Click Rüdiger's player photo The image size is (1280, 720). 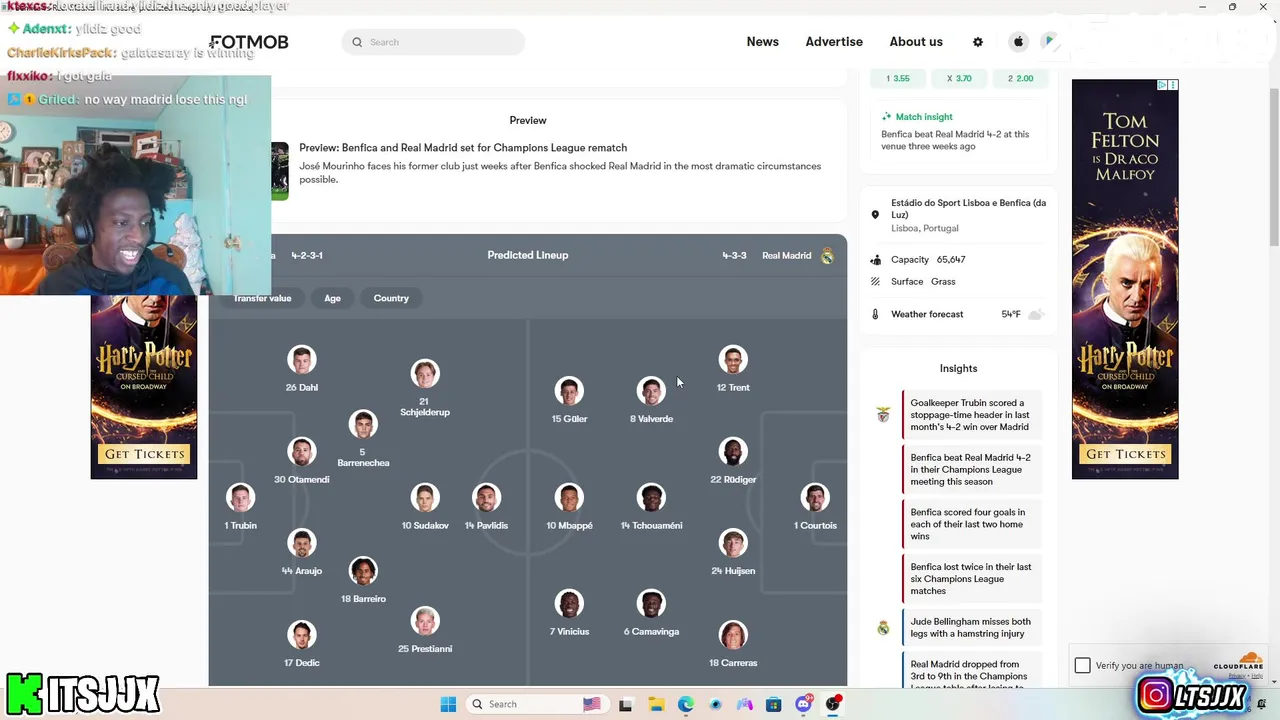733,452
